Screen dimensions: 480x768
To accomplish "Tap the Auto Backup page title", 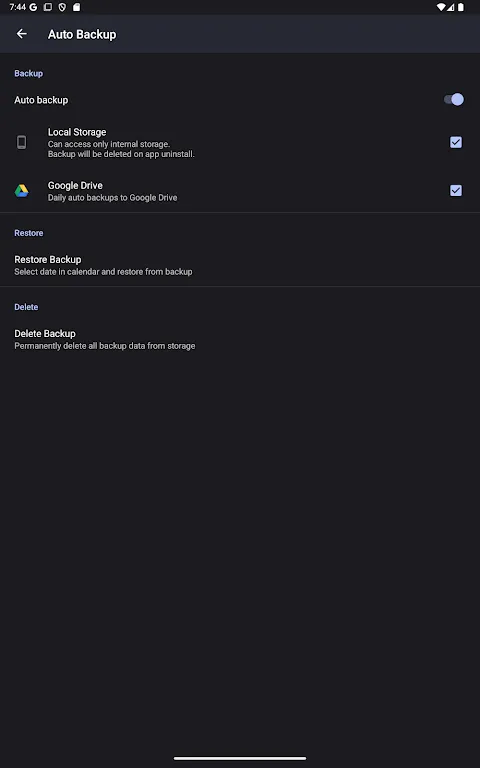I will tap(82, 34).
